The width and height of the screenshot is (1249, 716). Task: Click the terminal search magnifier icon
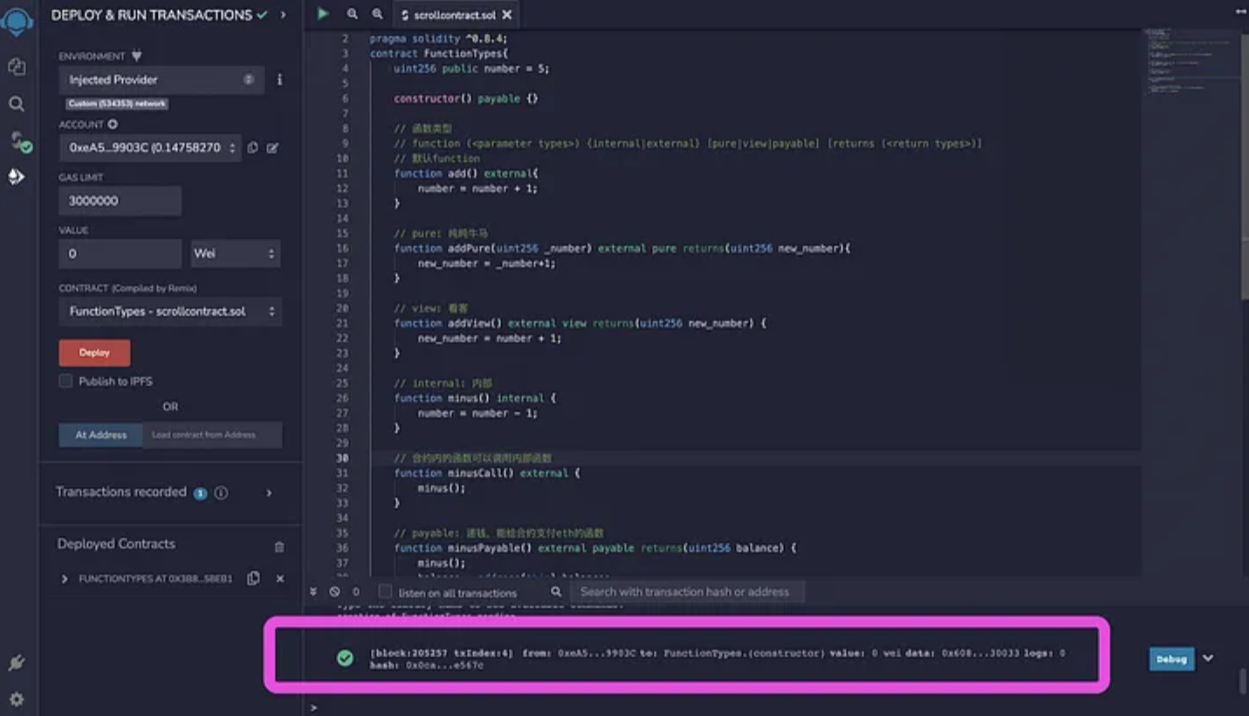point(556,592)
